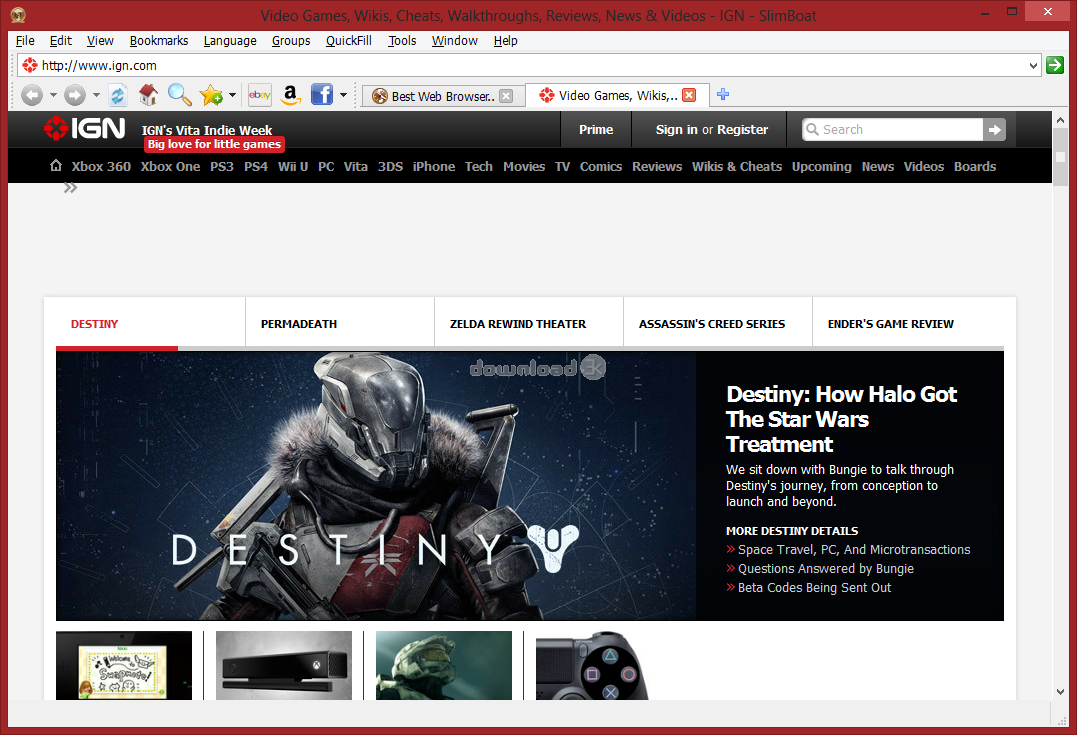Expand the Forward button history dropdown
Viewport: 1077px width, 735px height.
coord(96,95)
